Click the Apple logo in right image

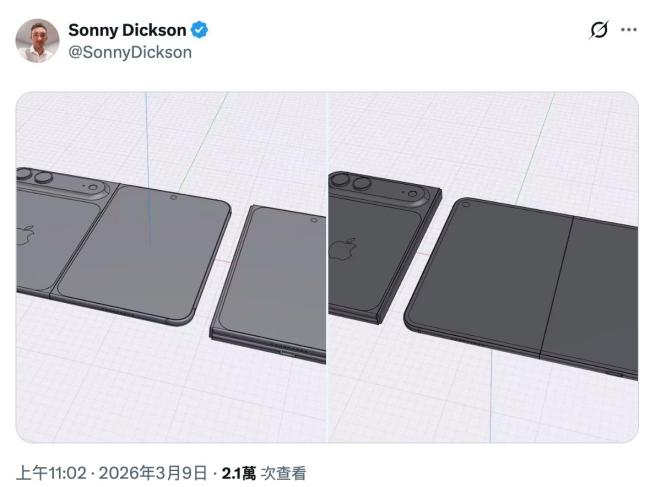tap(343, 249)
